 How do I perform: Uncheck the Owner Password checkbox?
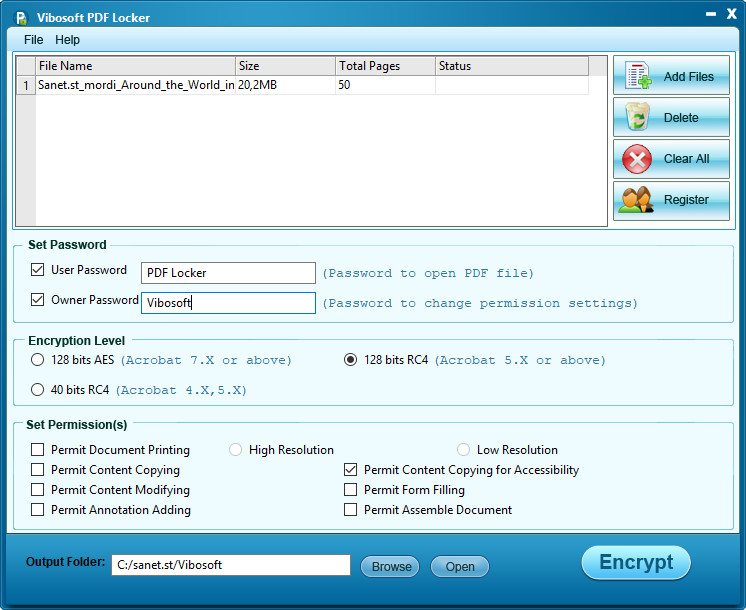point(37,300)
